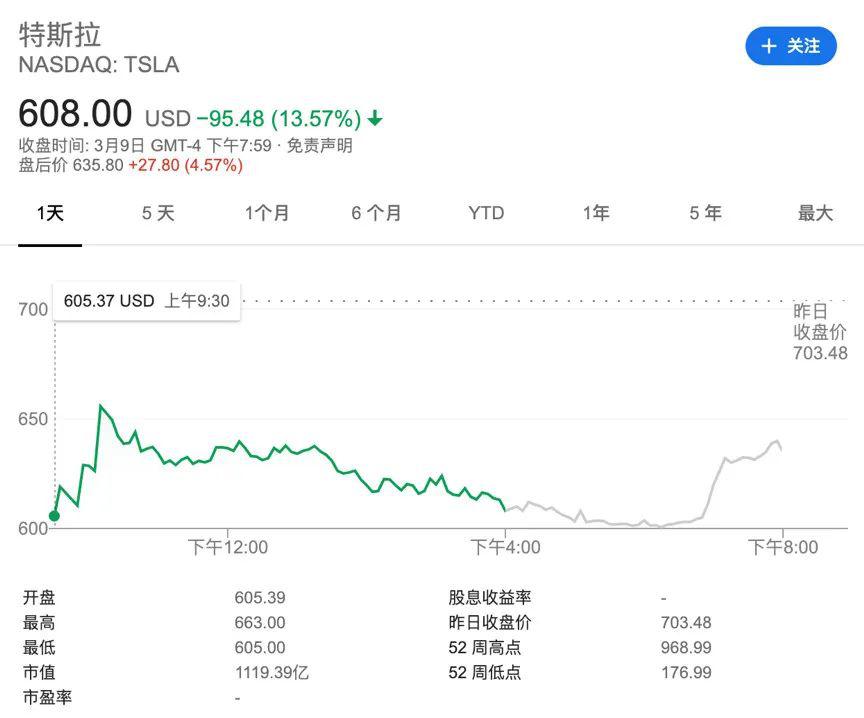864x718 pixels.
Task: Click the 703.48 table value
Action: coord(686,623)
